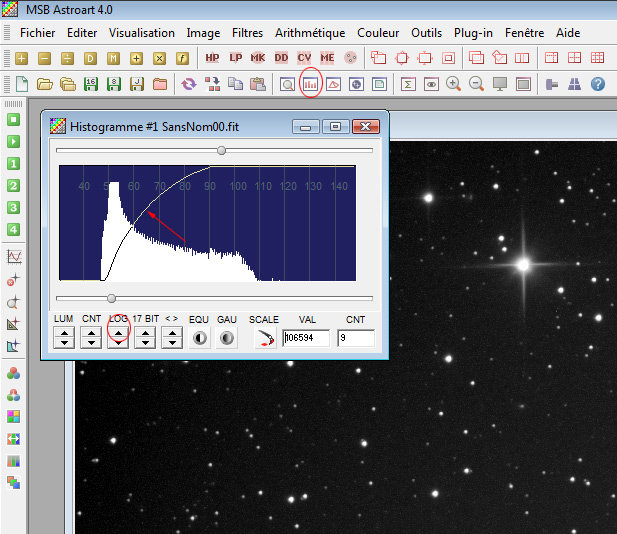The height and width of the screenshot is (534, 617).
Task: Click sidebar green button number 4
Action: point(13,230)
